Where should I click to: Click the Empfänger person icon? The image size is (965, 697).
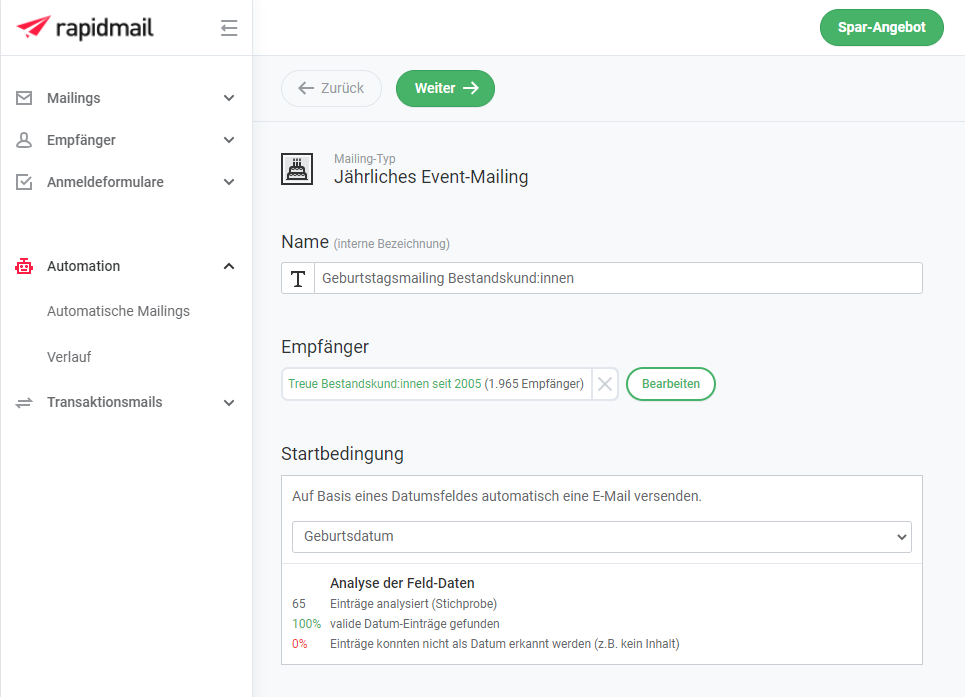22,140
